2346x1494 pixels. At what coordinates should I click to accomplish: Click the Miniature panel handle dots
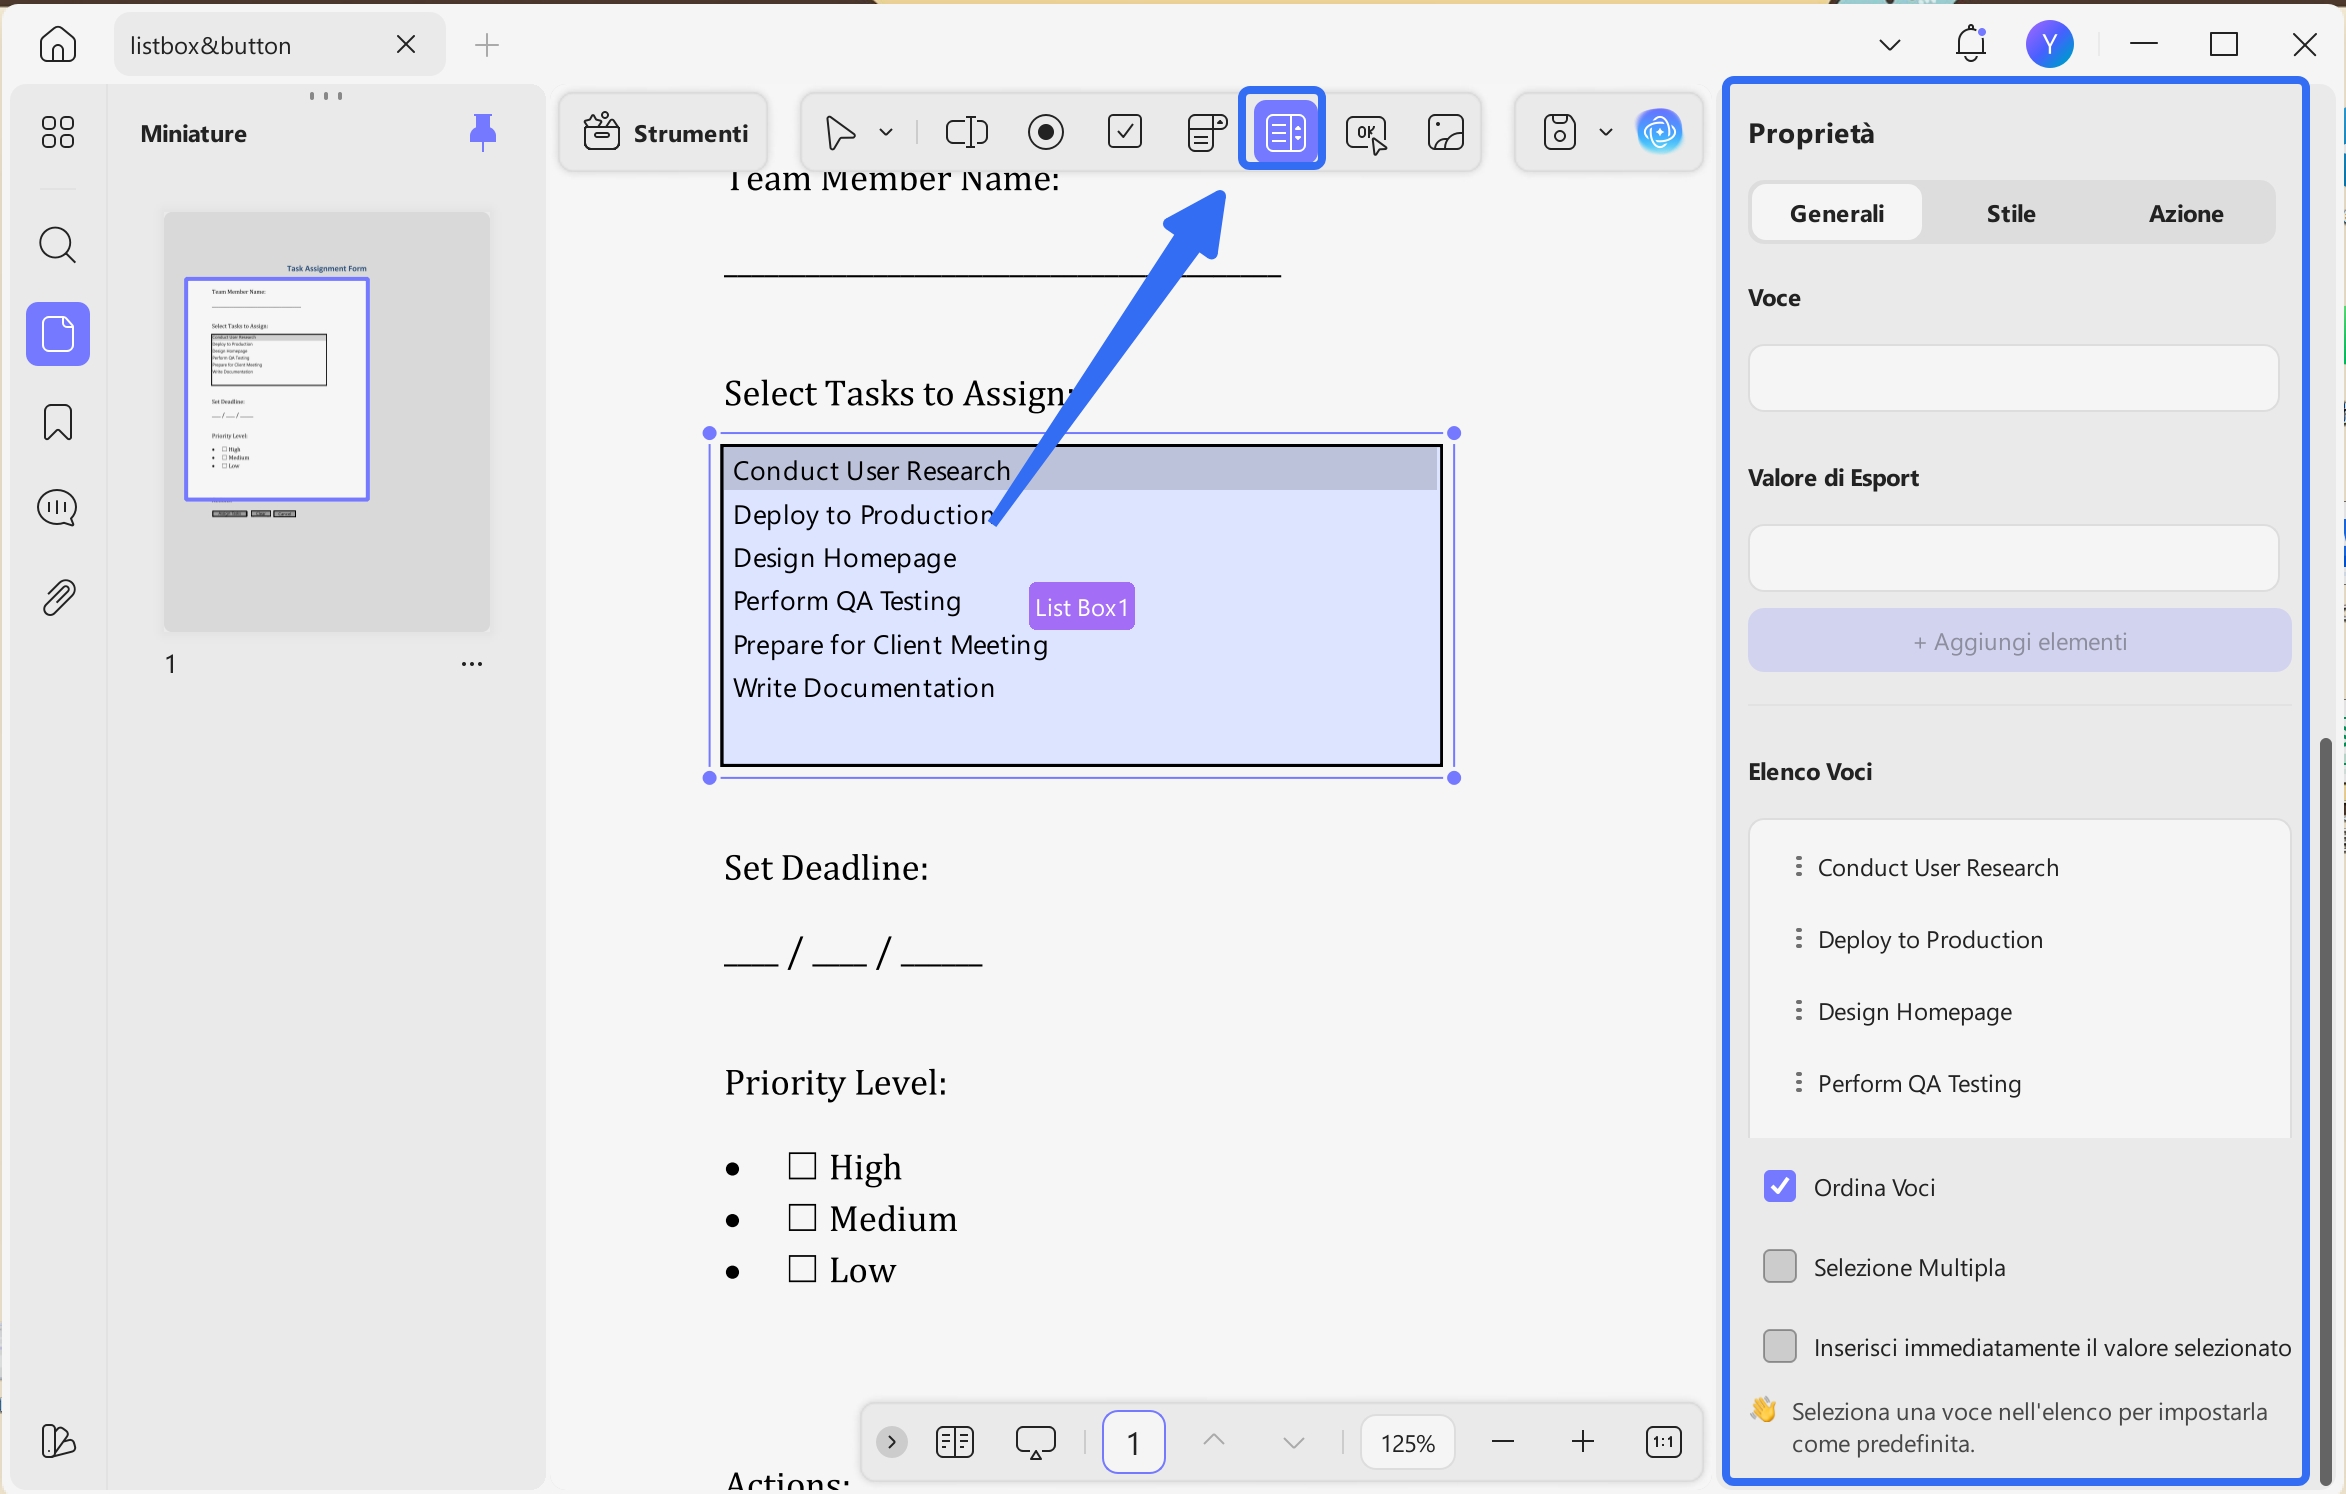pyautogui.click(x=326, y=96)
